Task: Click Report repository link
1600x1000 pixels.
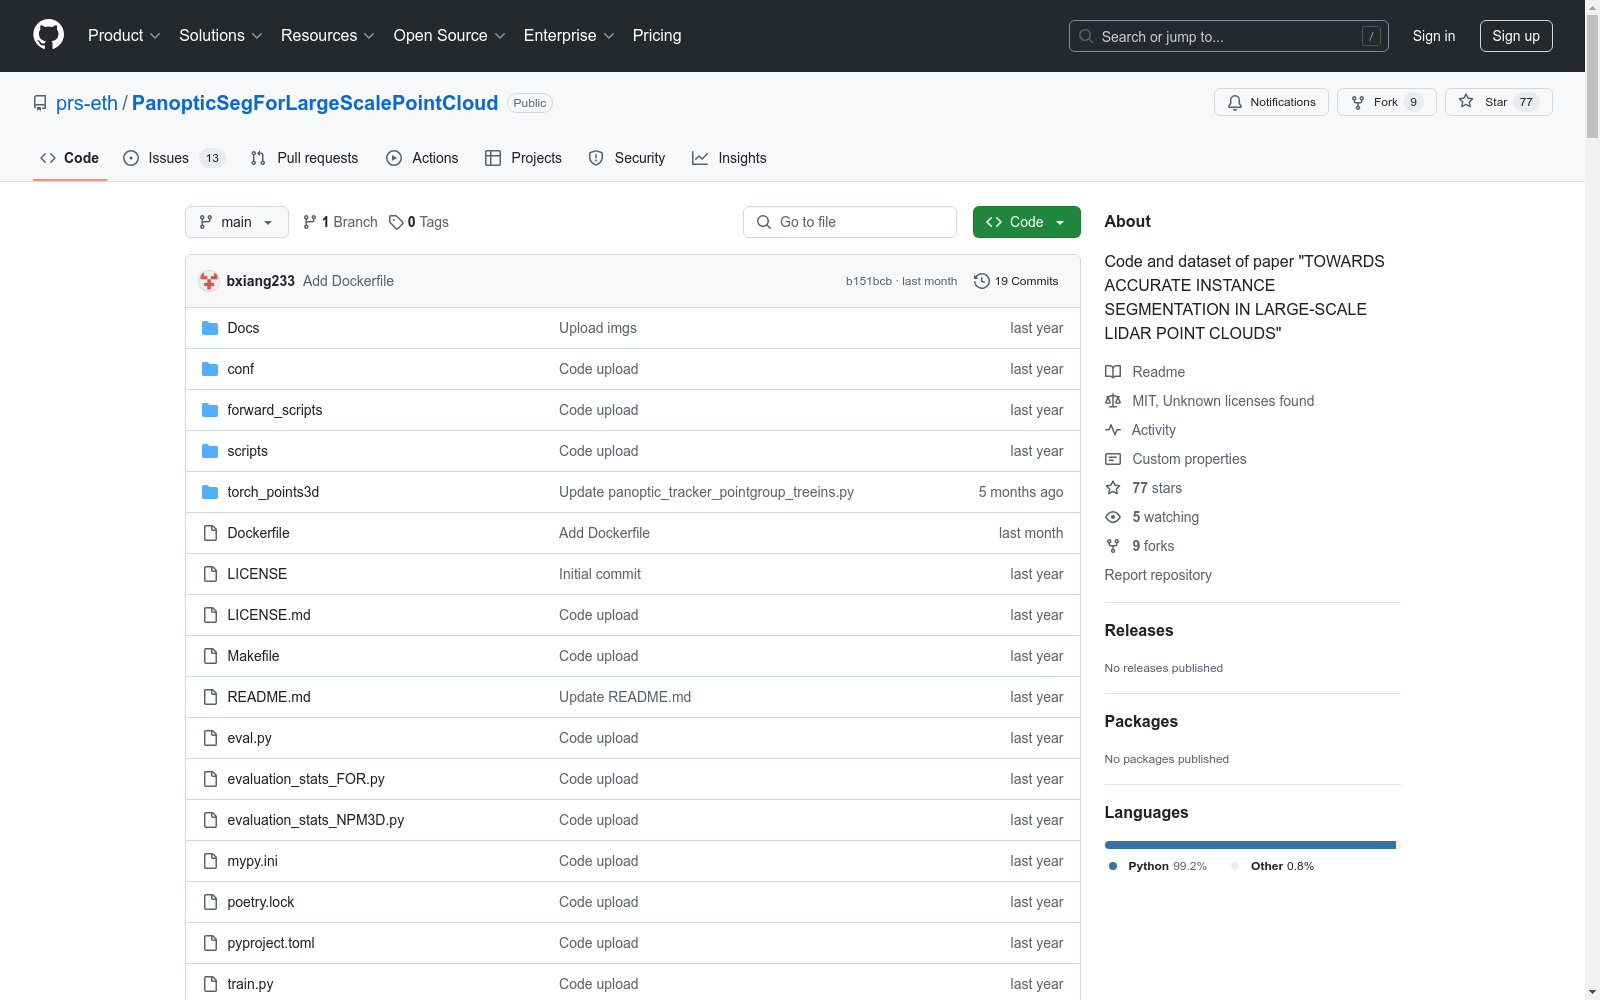Action: point(1158,575)
